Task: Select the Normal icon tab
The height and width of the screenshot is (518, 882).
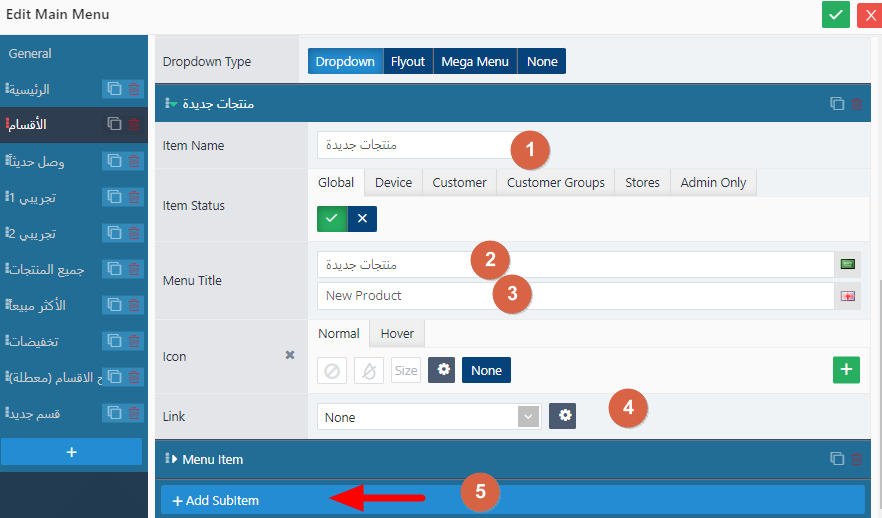Action: pos(339,334)
